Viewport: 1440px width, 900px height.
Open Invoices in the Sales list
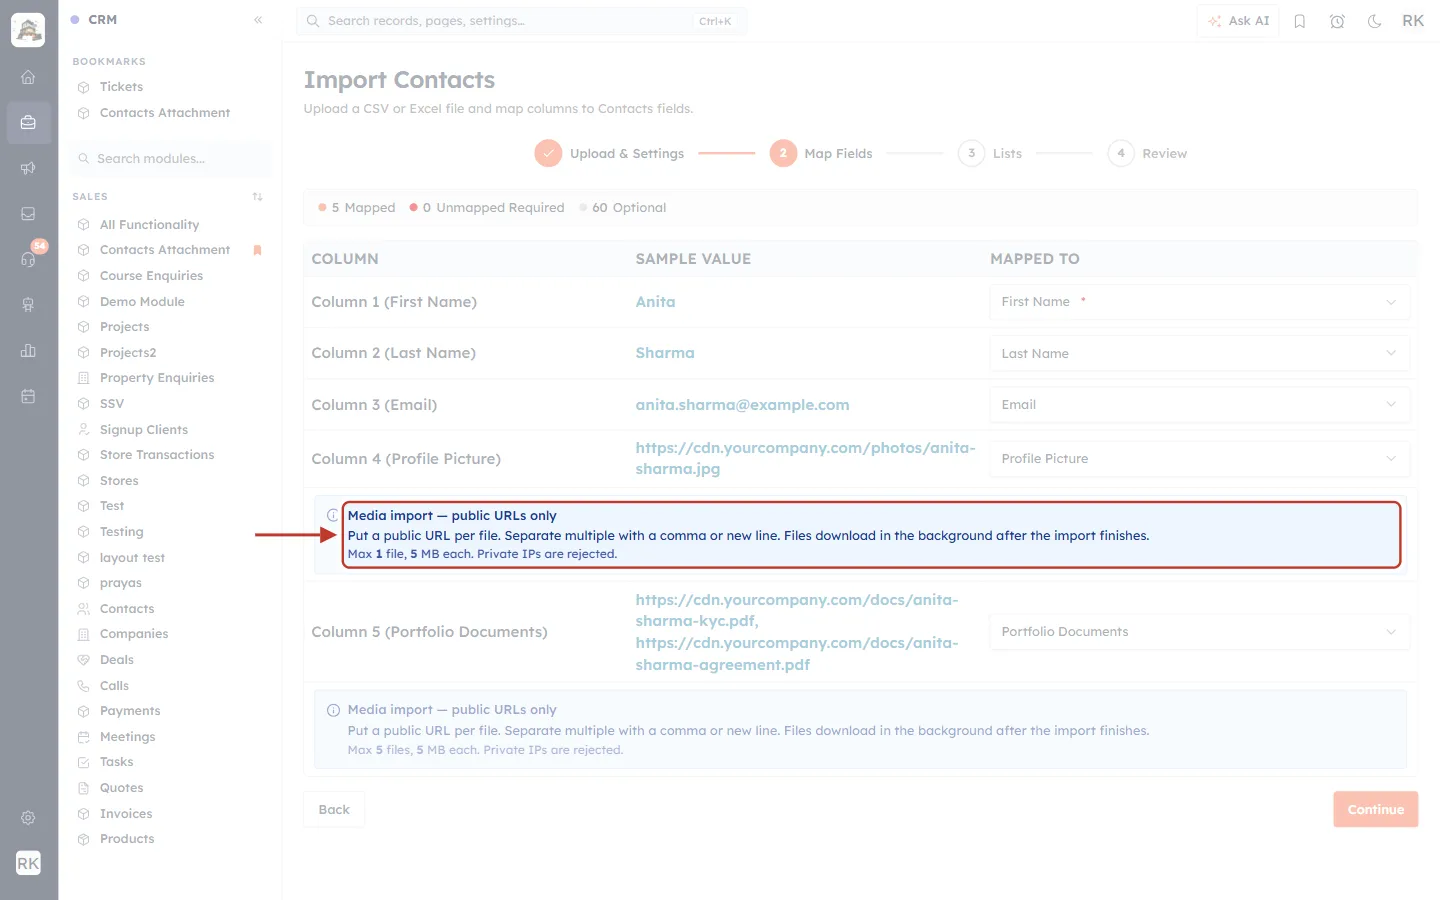point(126,814)
